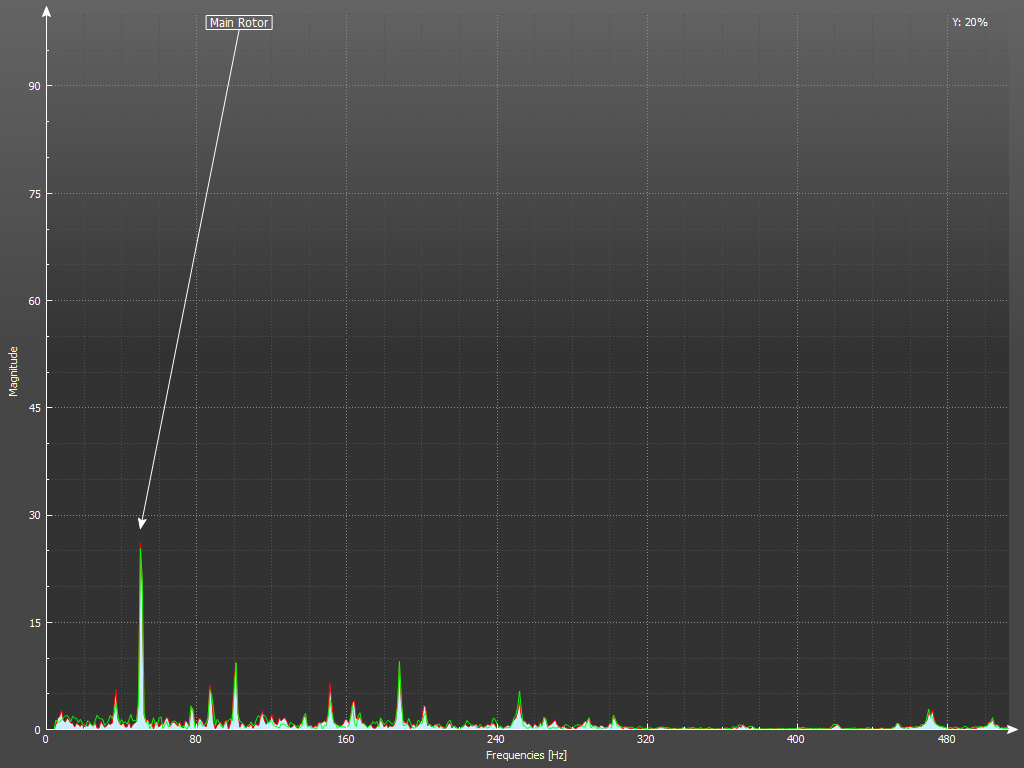This screenshot has height=768, width=1024.
Task: Click the 15 tick label on magnitude axis
Action: (34, 623)
